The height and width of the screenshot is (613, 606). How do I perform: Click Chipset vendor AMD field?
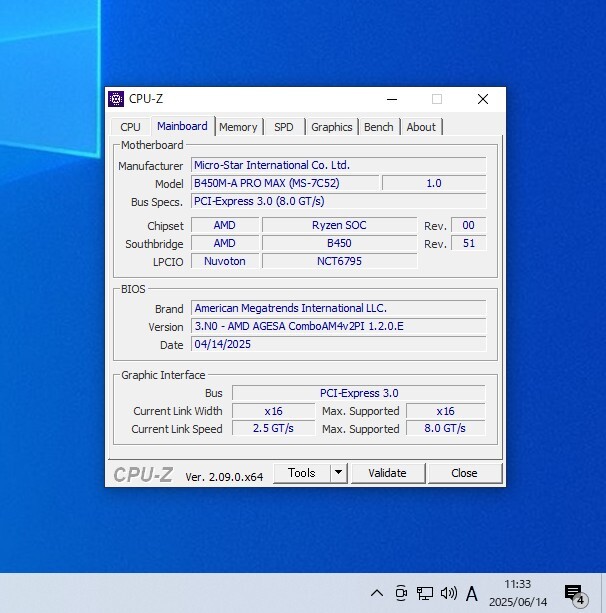(225, 225)
